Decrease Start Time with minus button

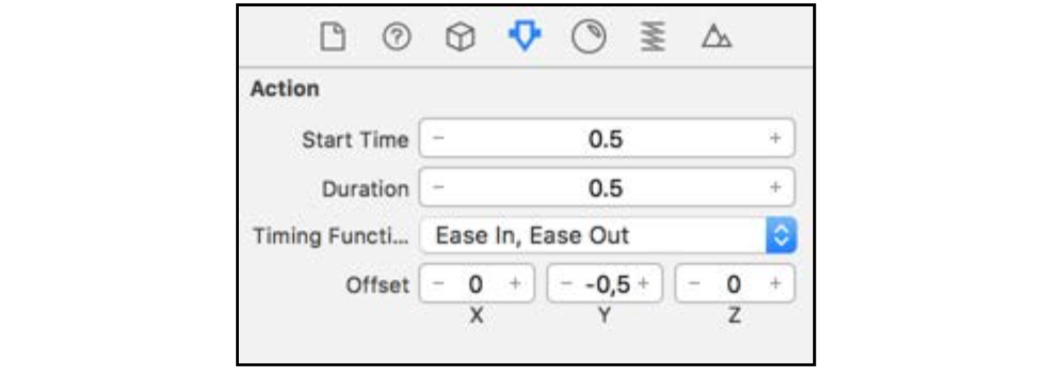point(438,138)
